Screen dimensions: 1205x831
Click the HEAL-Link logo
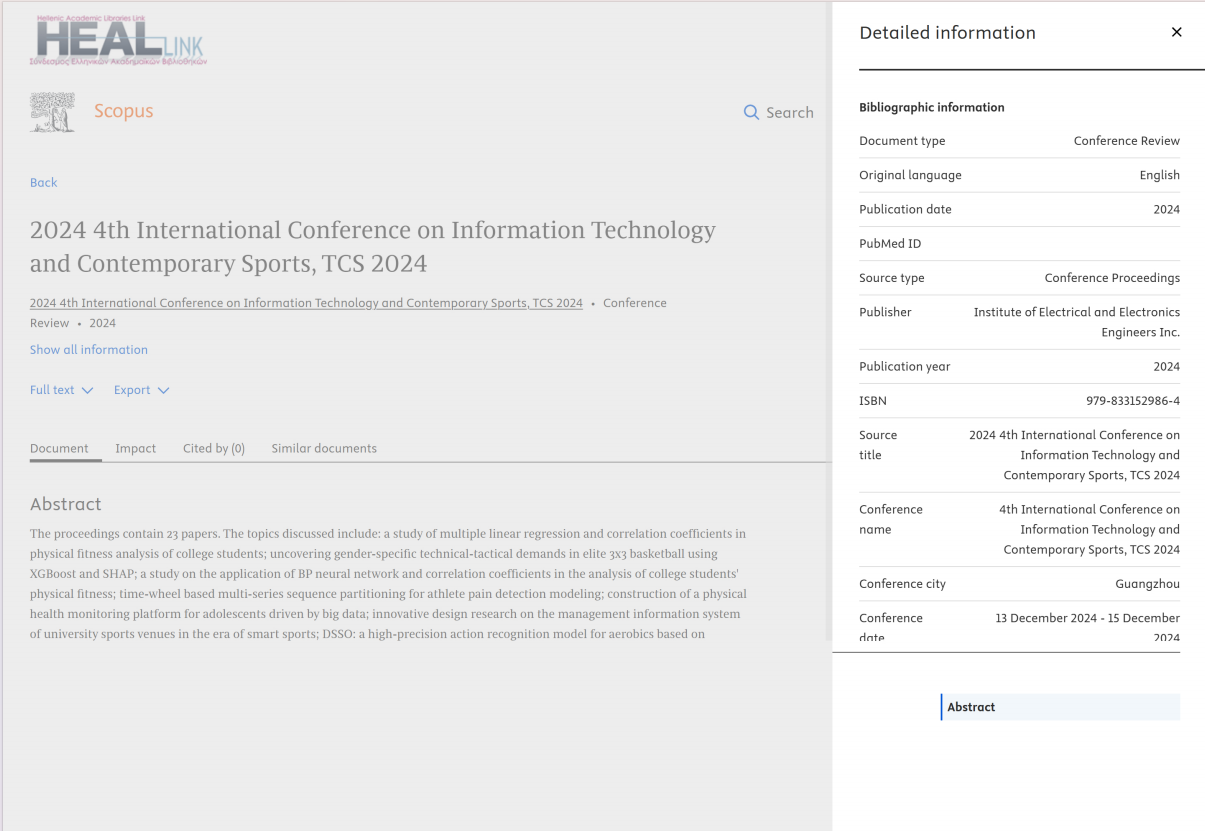pos(118,41)
